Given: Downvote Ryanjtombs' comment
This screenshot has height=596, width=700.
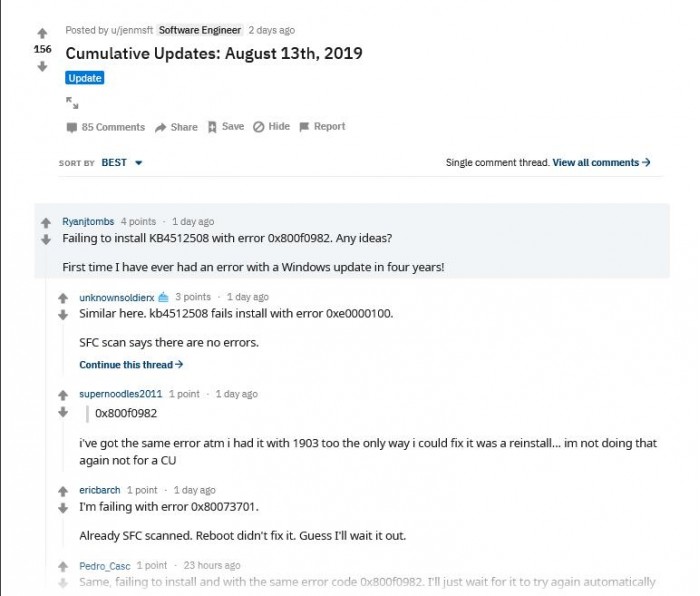Looking at the screenshot, I should coord(45,240).
